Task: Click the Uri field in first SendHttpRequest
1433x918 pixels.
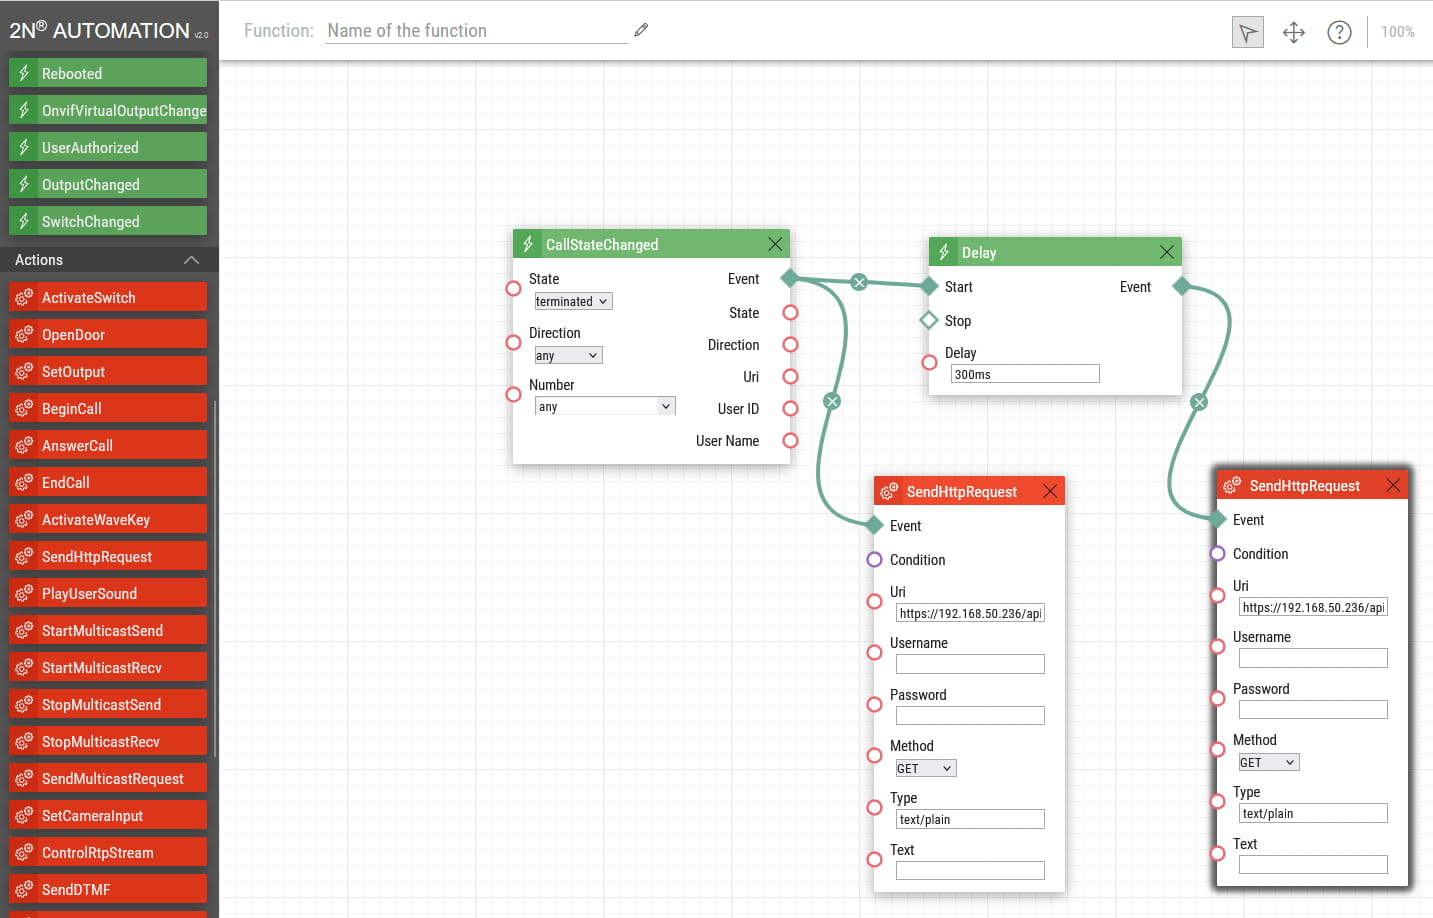Action: tap(970, 613)
